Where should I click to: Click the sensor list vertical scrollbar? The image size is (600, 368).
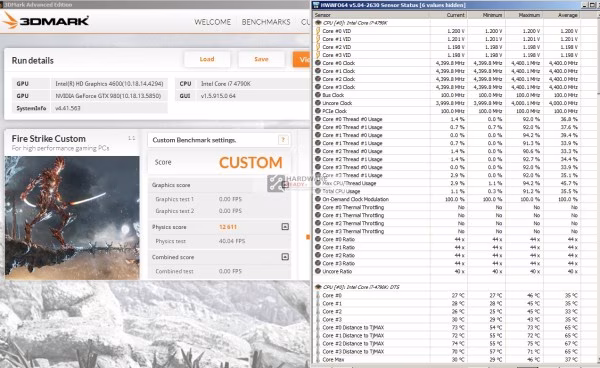[597, 187]
